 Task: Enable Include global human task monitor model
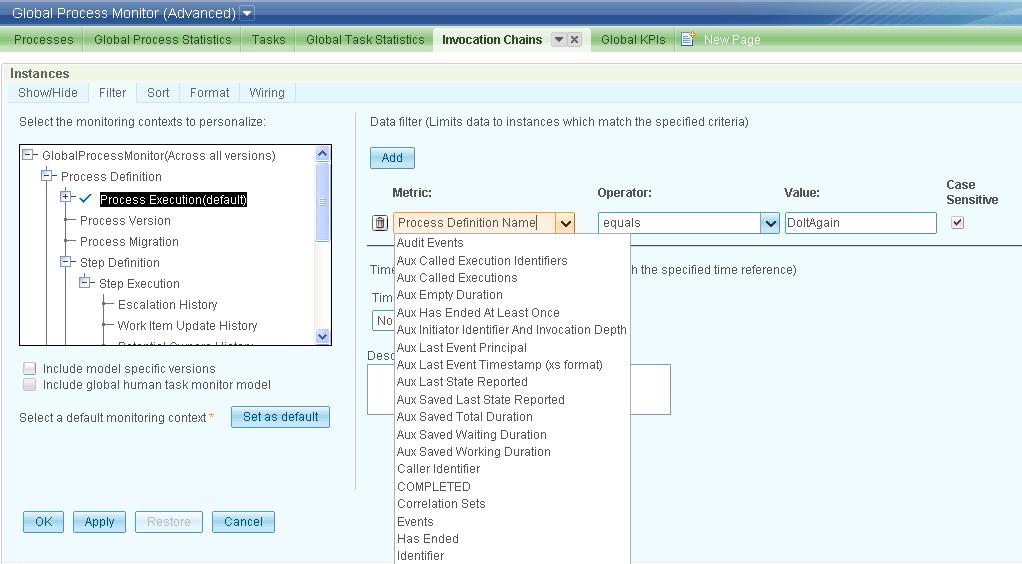29,385
